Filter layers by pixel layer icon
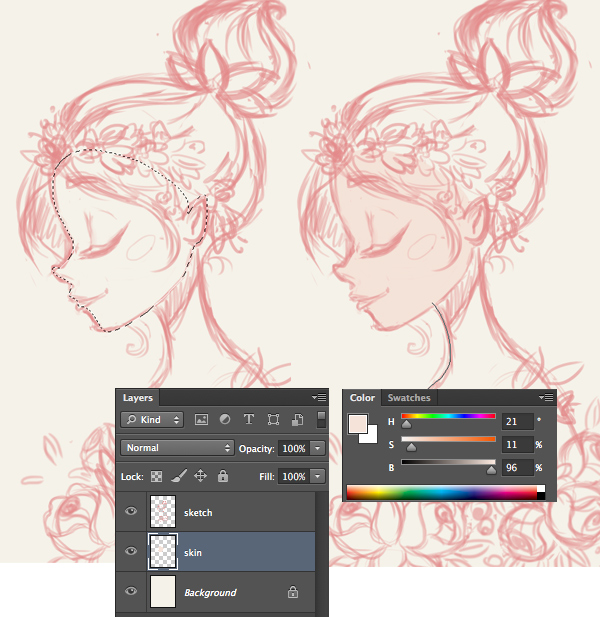This screenshot has width=600, height=619. (201, 419)
